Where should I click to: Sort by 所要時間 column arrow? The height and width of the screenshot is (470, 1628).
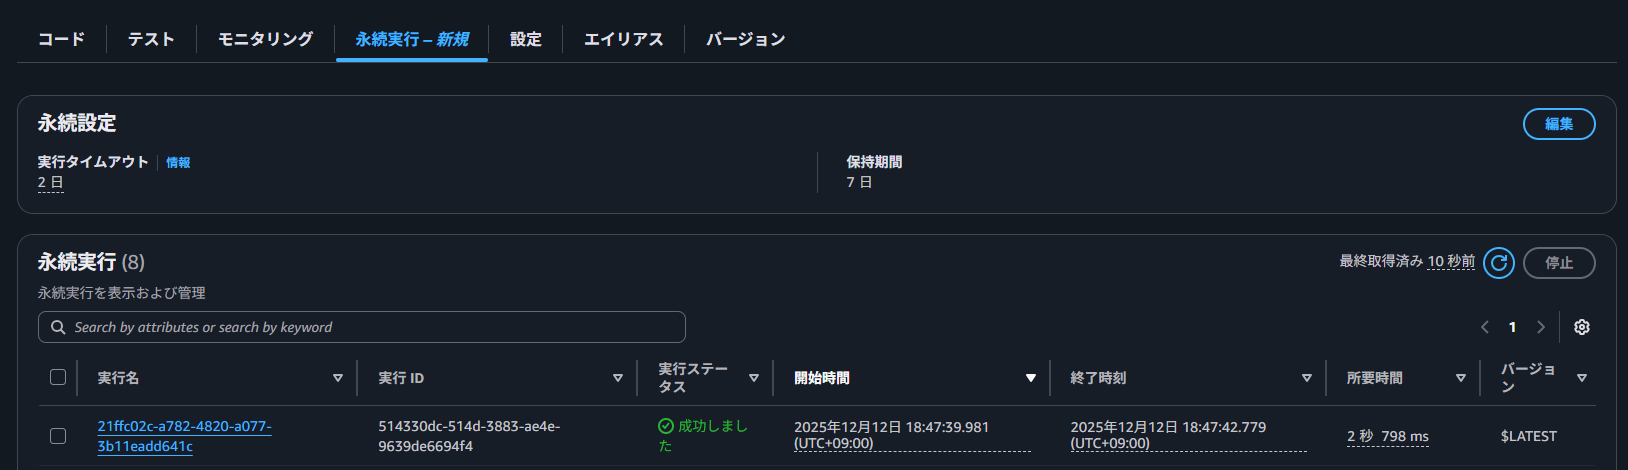click(x=1461, y=378)
